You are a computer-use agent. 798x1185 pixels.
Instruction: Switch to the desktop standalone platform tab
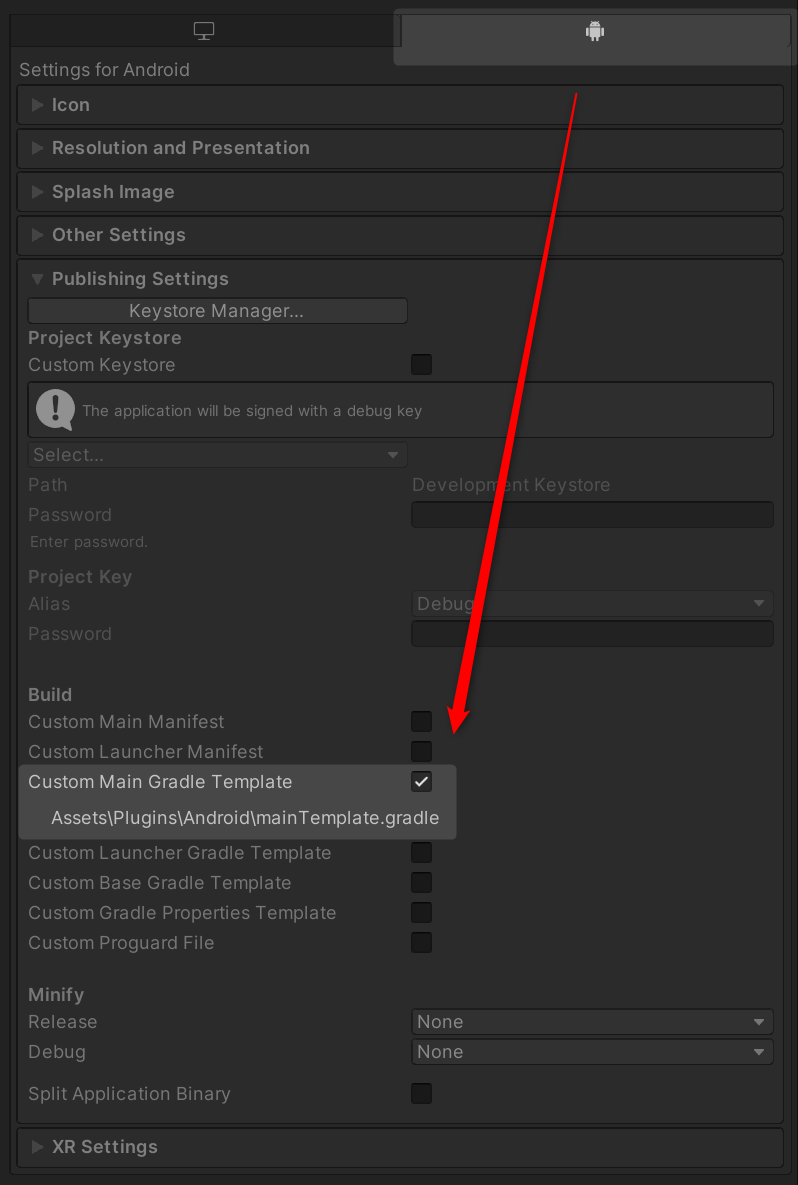pos(204,31)
